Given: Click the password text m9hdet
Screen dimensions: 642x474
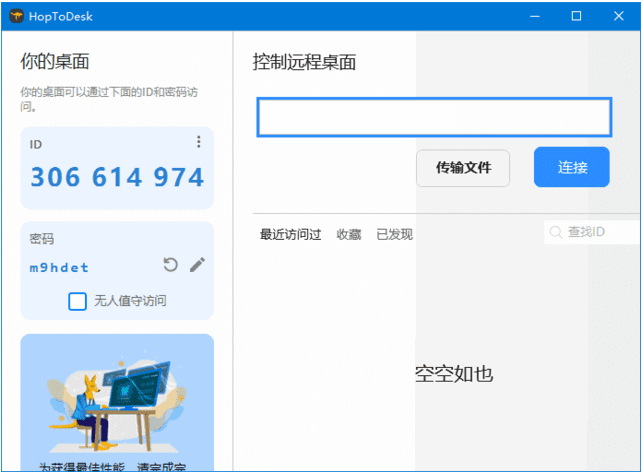Looking at the screenshot, I should pos(59,268).
